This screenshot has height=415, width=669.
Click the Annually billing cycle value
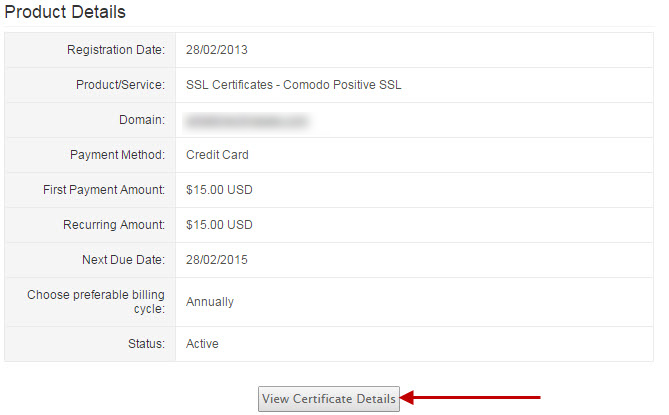click(x=210, y=302)
